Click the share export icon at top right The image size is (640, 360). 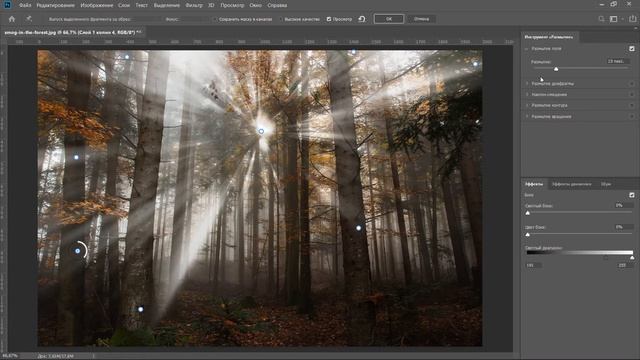click(x=632, y=19)
